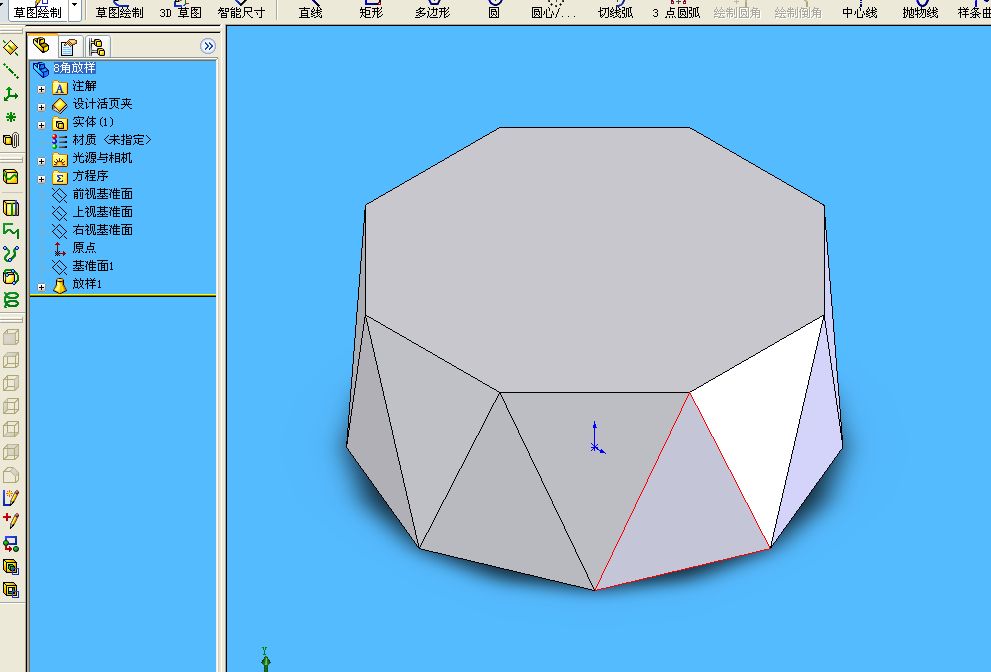Screen dimensions: 991x672
Task: Expand the 放样1 feature
Action: 42,287
